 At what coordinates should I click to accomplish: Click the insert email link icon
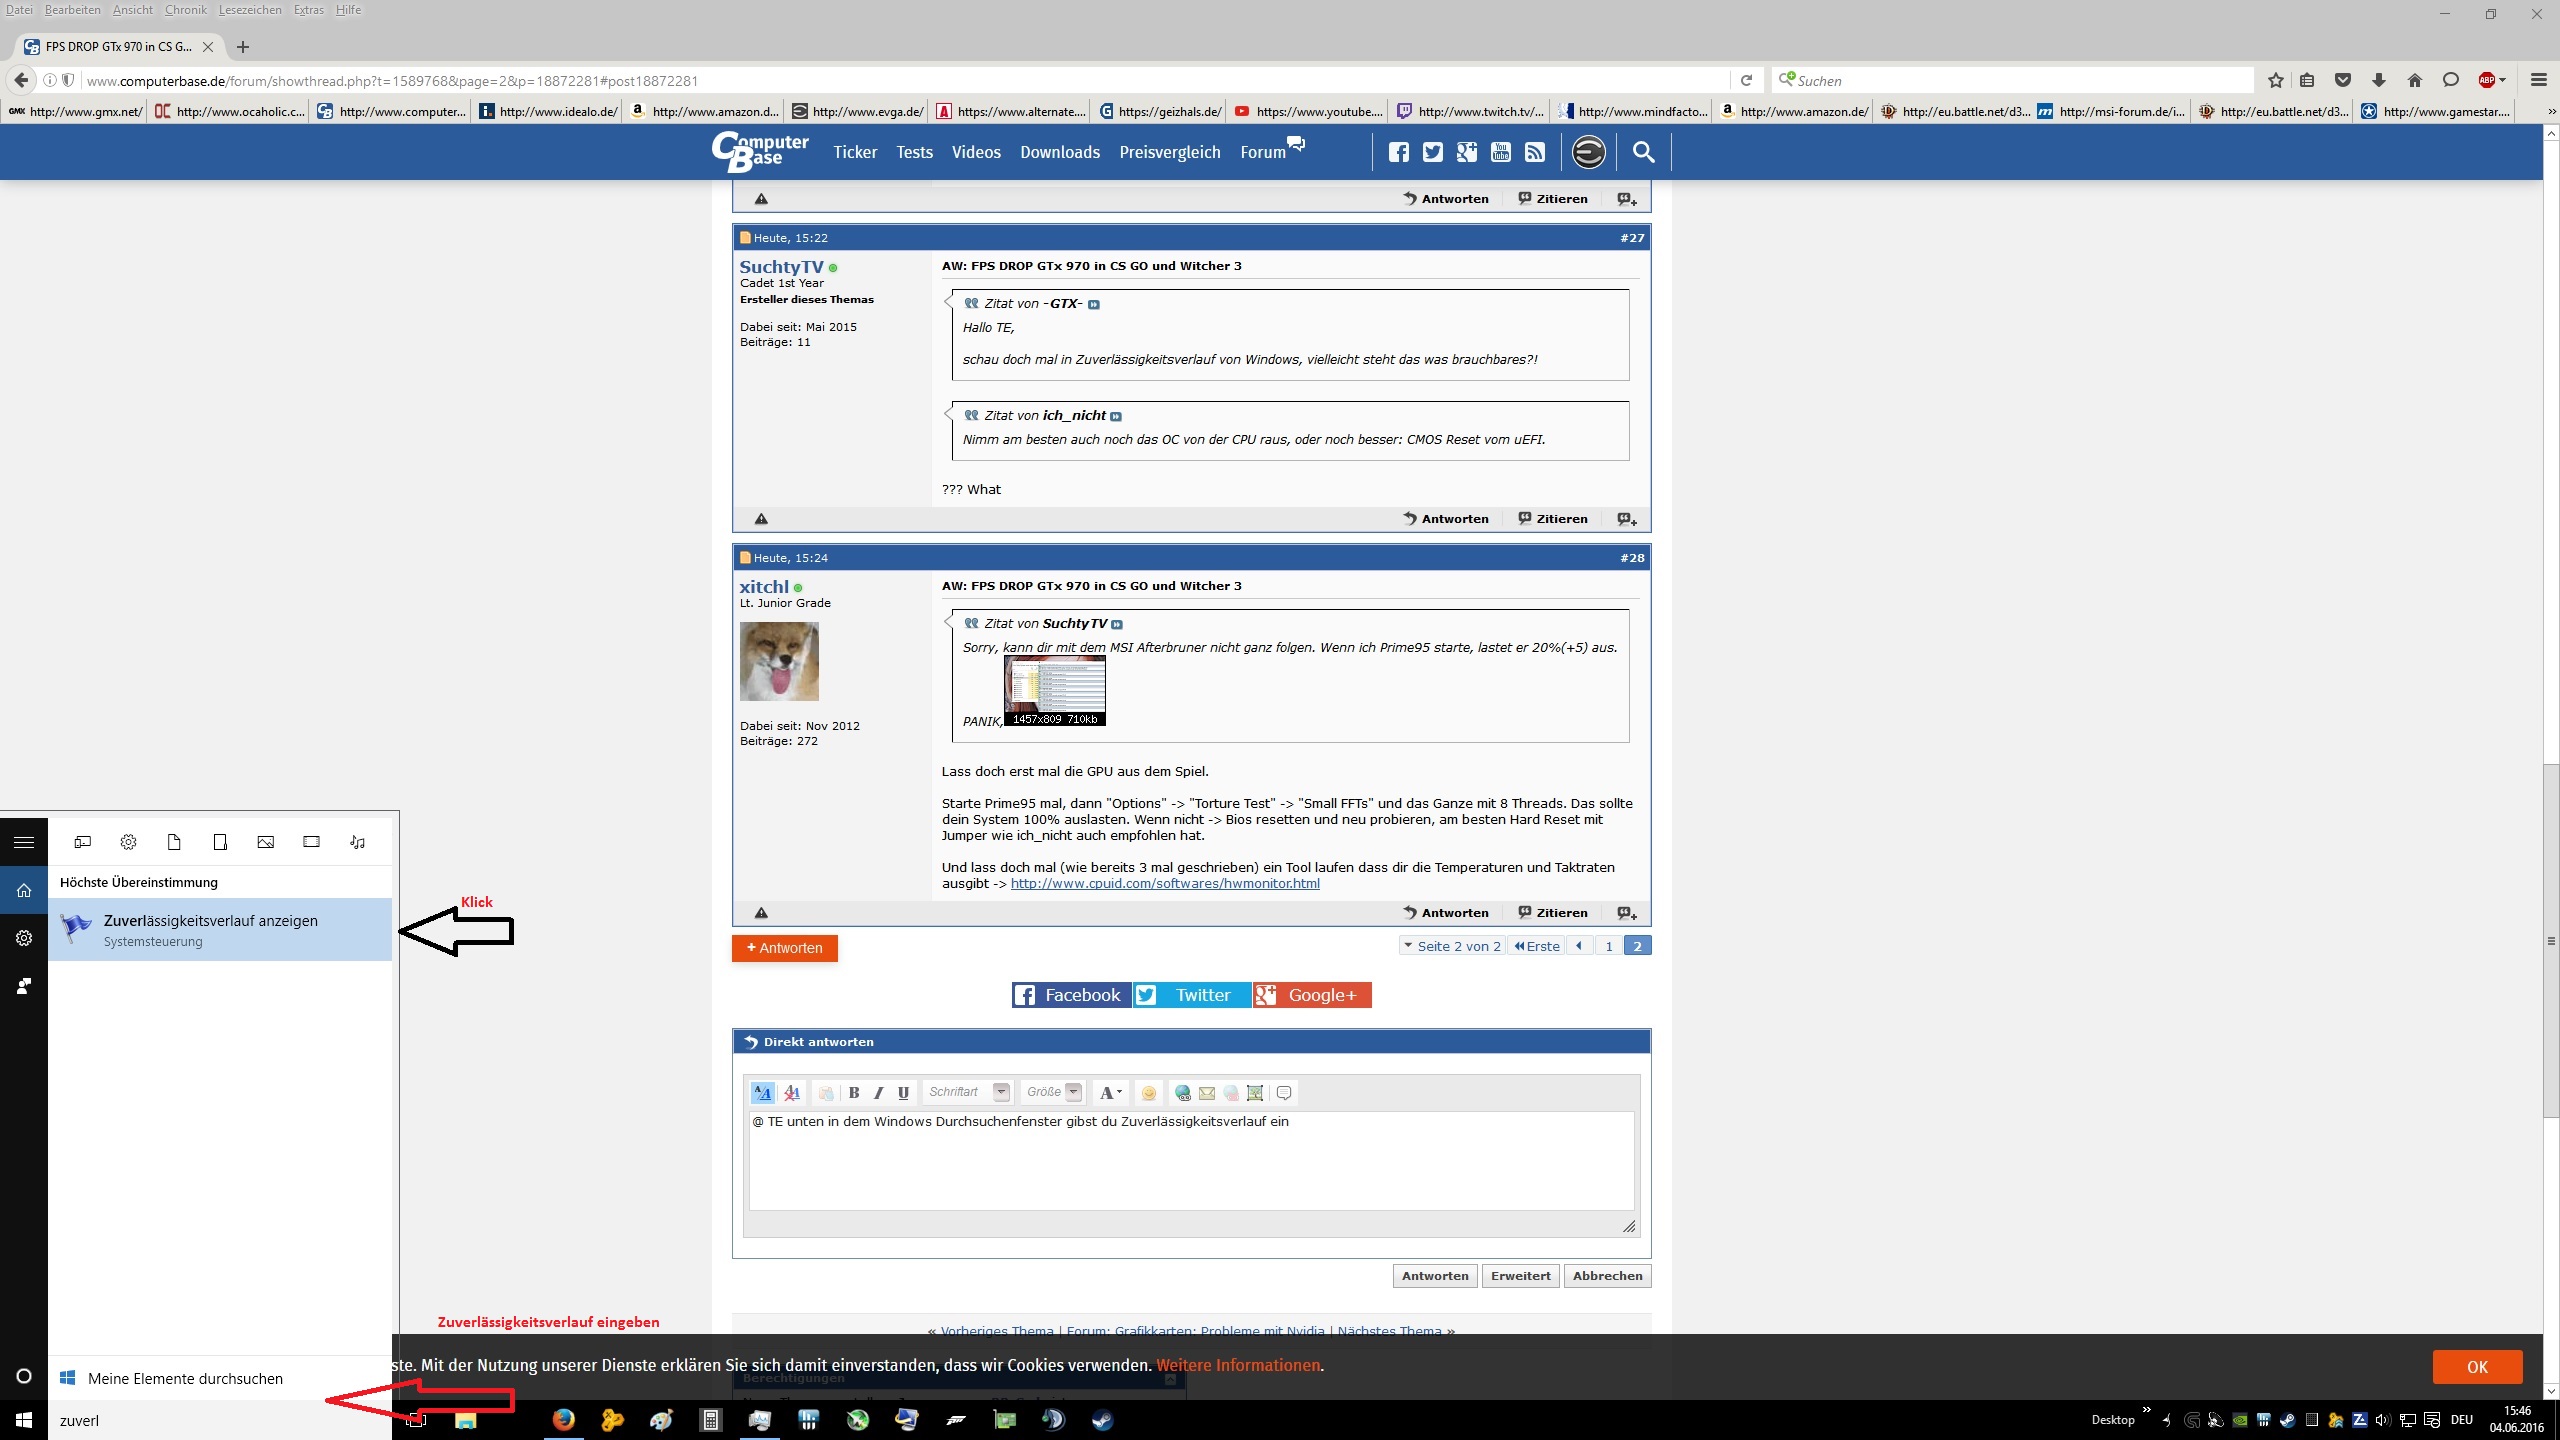tap(1207, 1093)
